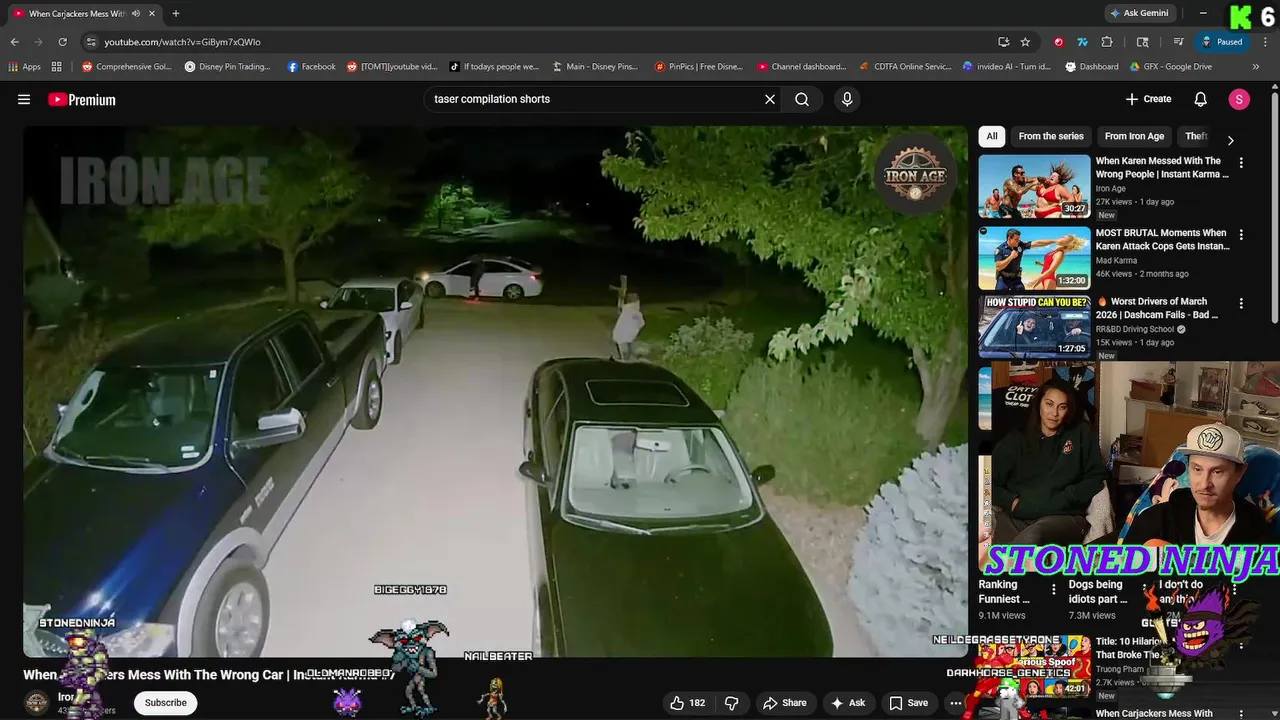Select the All filter chip
This screenshot has height=720, width=1280.
(992, 136)
